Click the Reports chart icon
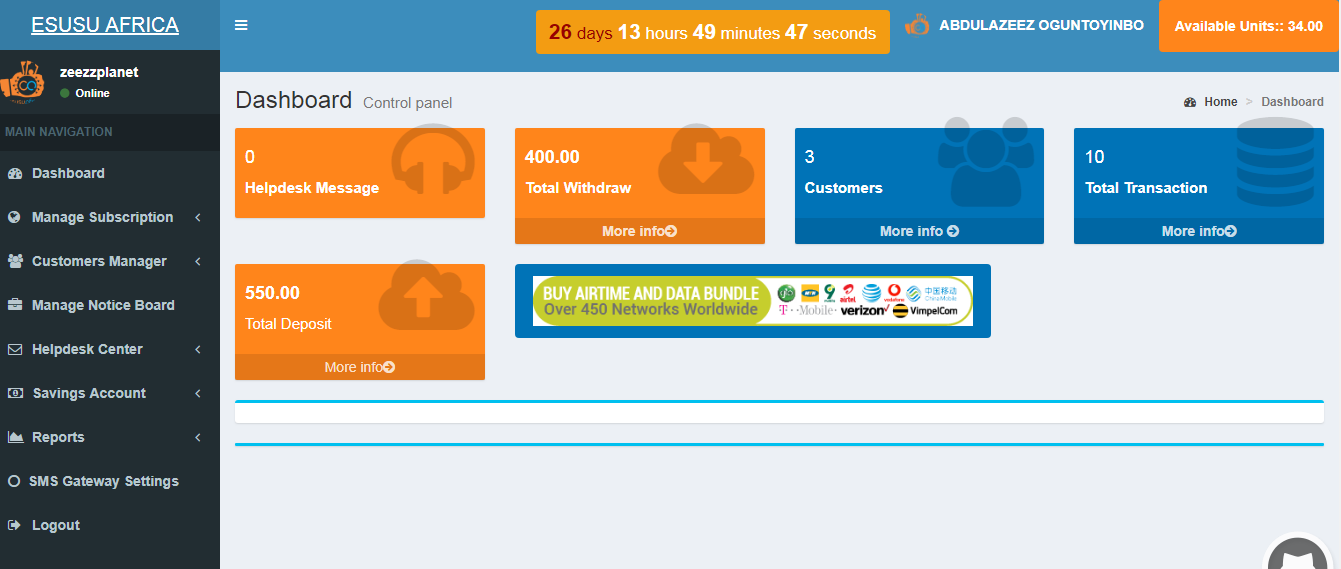Viewport: 1341px width, 569px height. 15,437
